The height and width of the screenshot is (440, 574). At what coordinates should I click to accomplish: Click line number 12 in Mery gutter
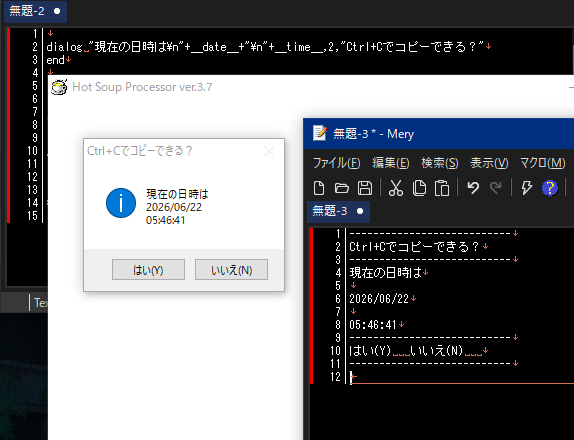click(335, 377)
